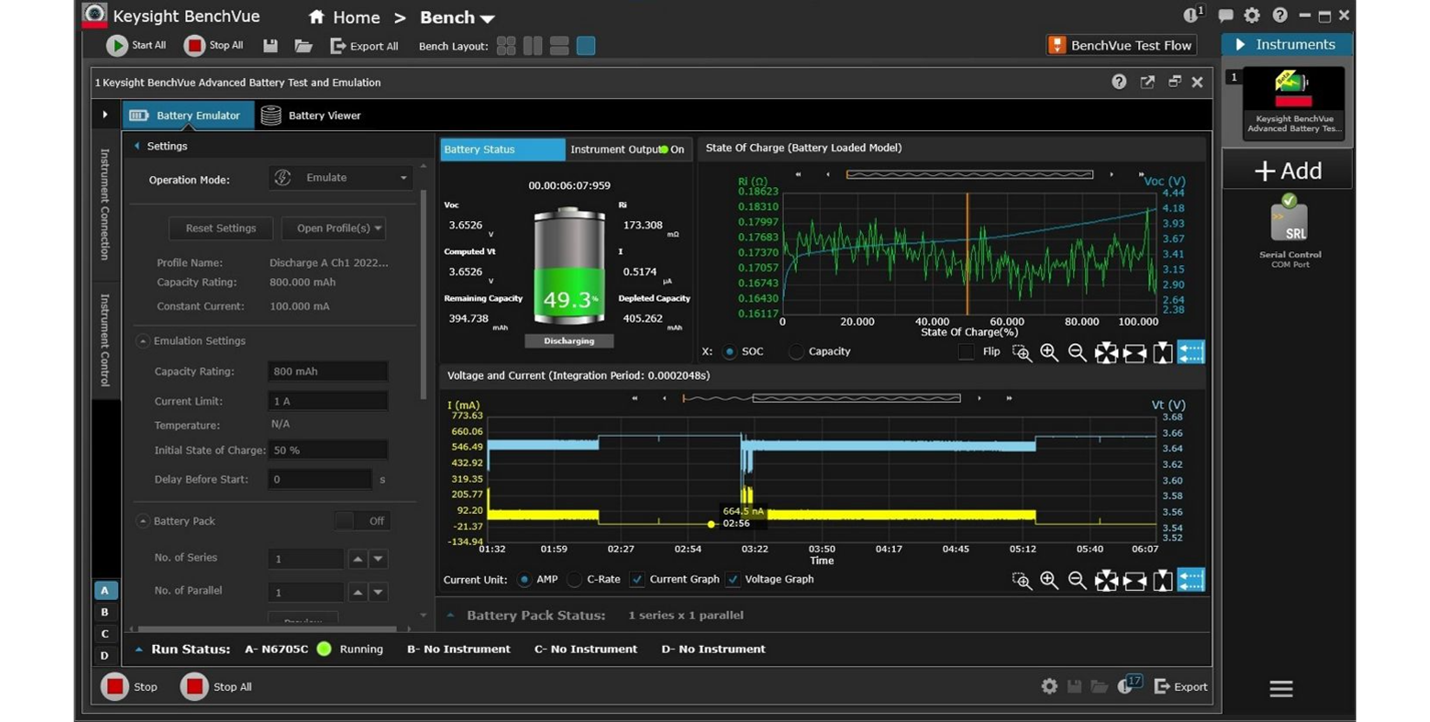Image resolution: width=1430 pixels, height=722 pixels.
Task: Click the save disk icon in toolbar
Action: tap(270, 46)
